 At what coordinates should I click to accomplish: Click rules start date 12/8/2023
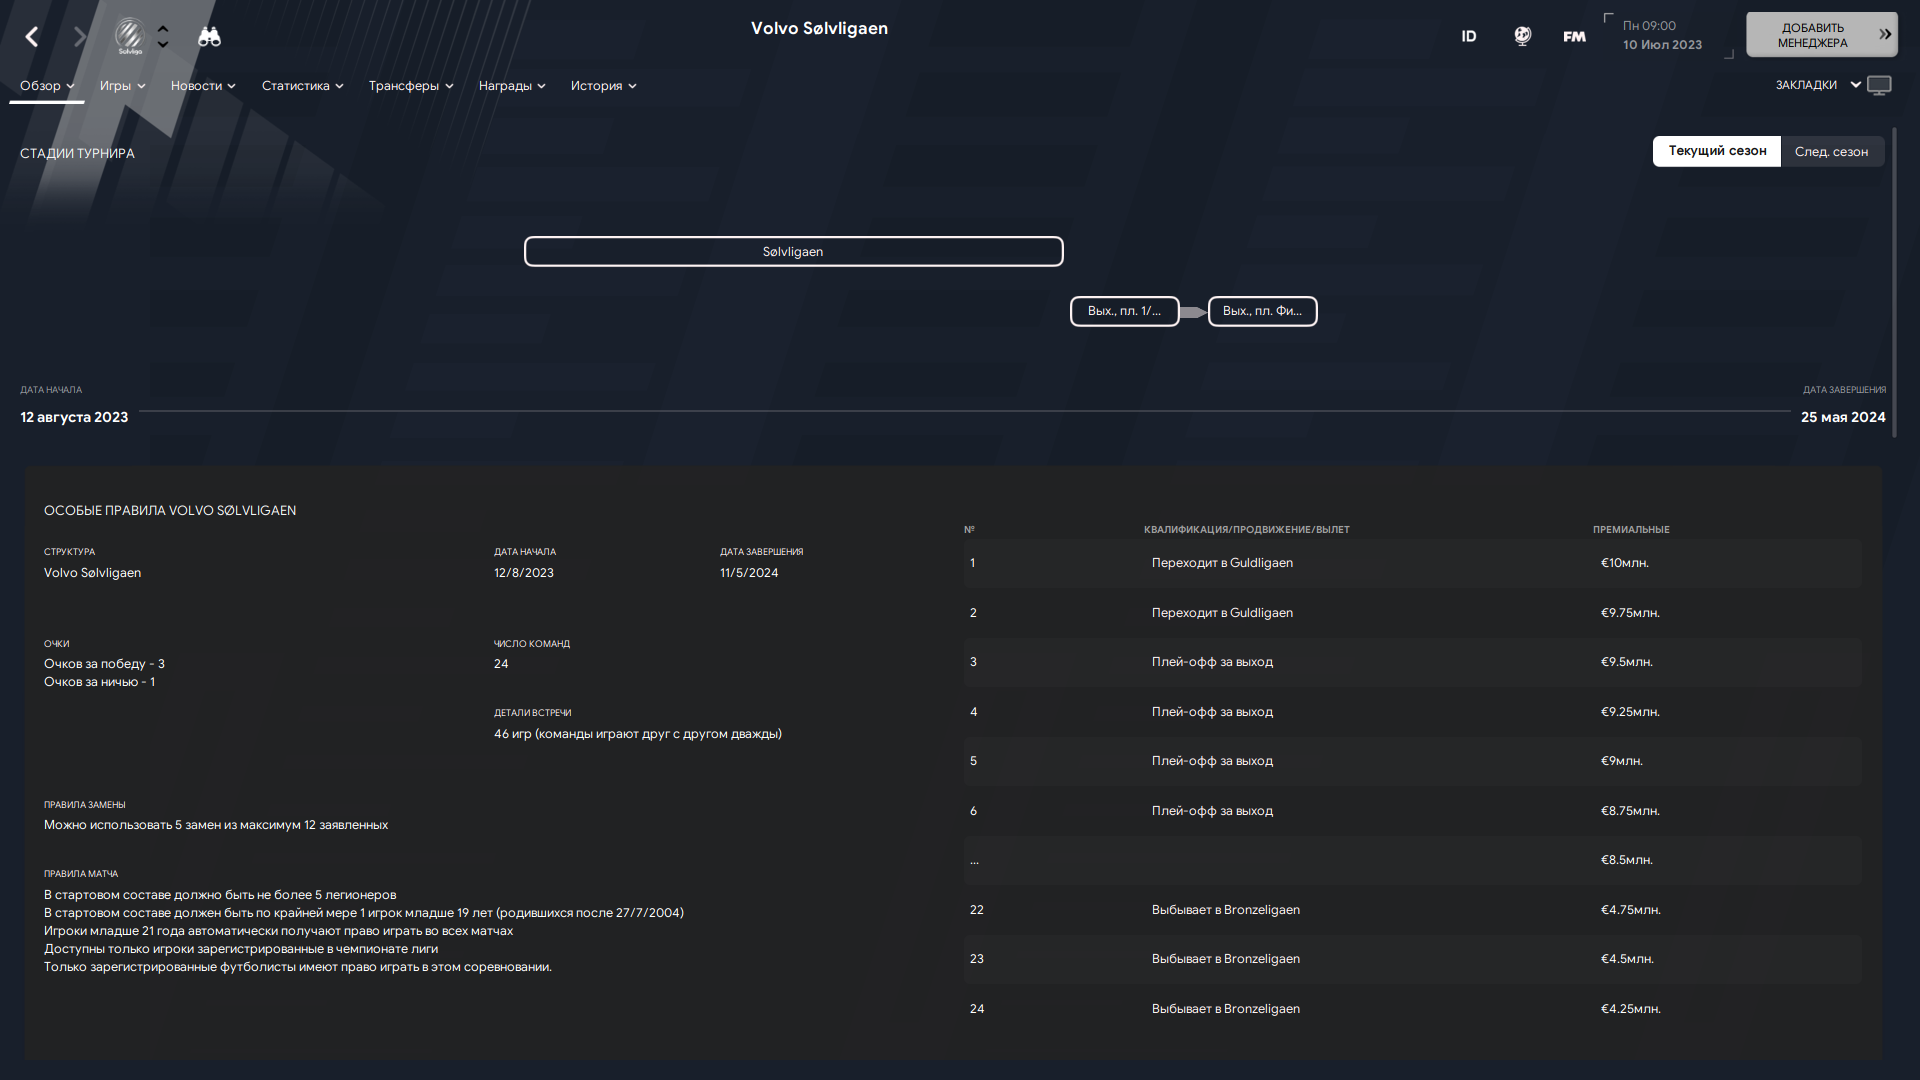[x=523, y=573]
